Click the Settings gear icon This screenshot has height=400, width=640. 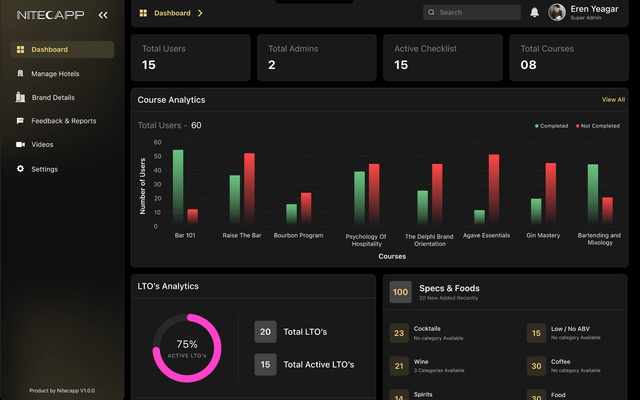pyautogui.click(x=20, y=169)
